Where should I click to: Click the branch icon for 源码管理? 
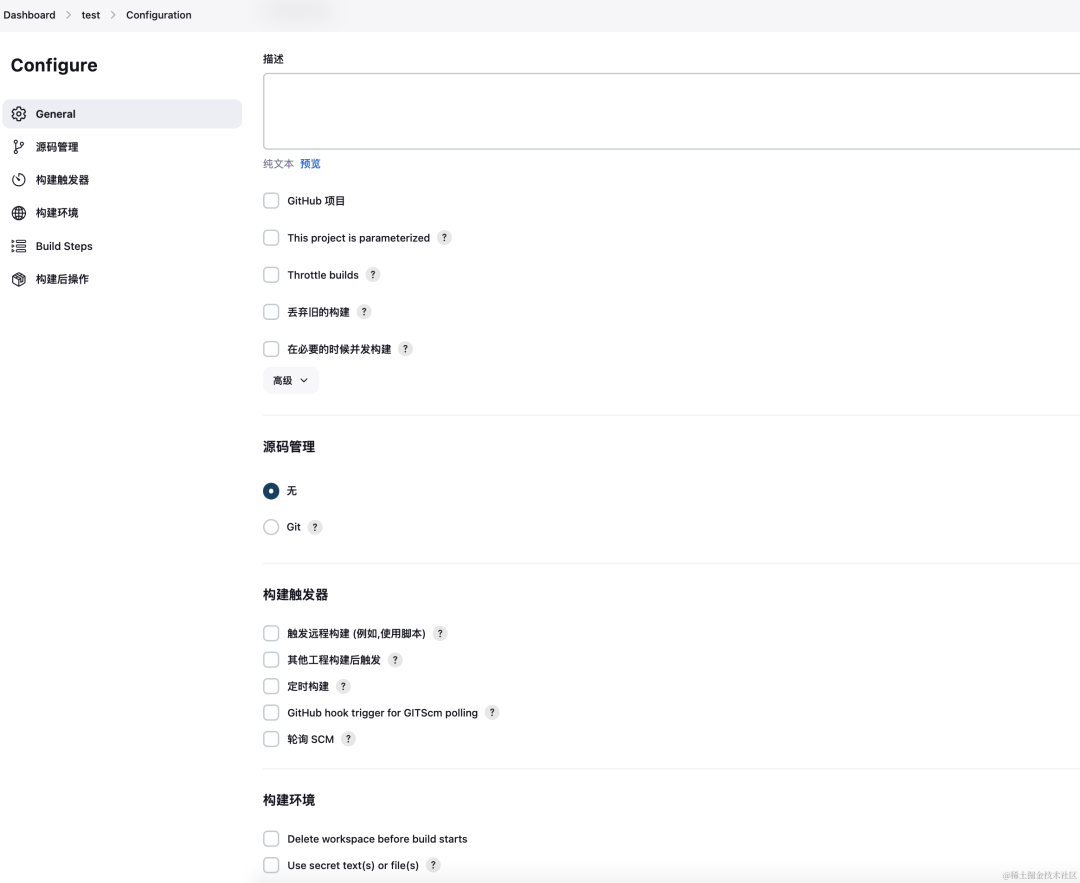19,147
